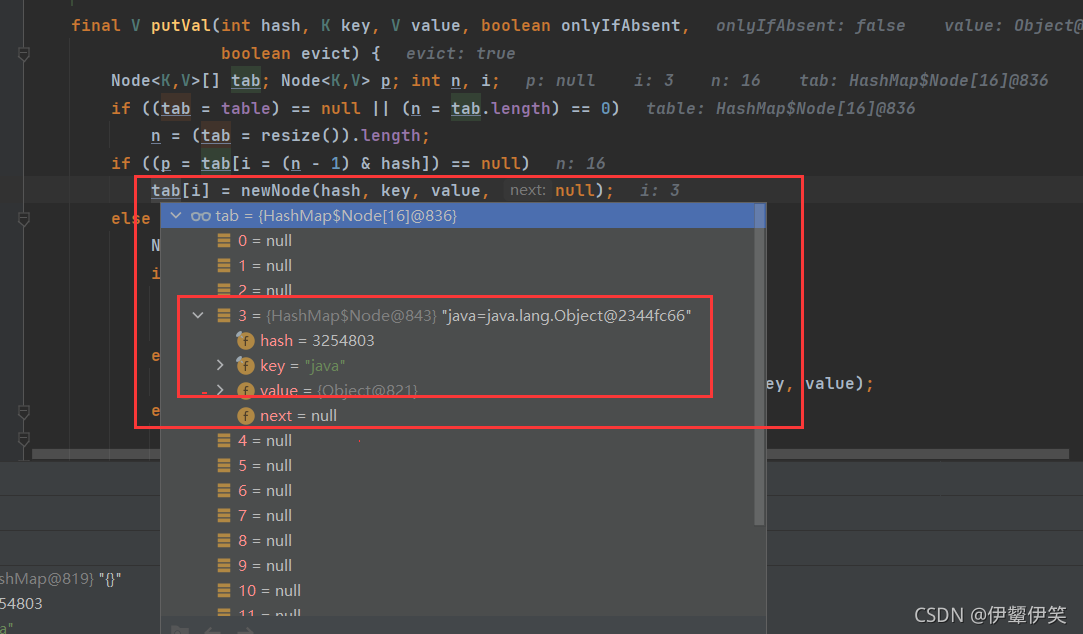Screen dimensions: 1083x634
Task: Click the "next:" parameter hint in newNode
Action: click(x=528, y=191)
